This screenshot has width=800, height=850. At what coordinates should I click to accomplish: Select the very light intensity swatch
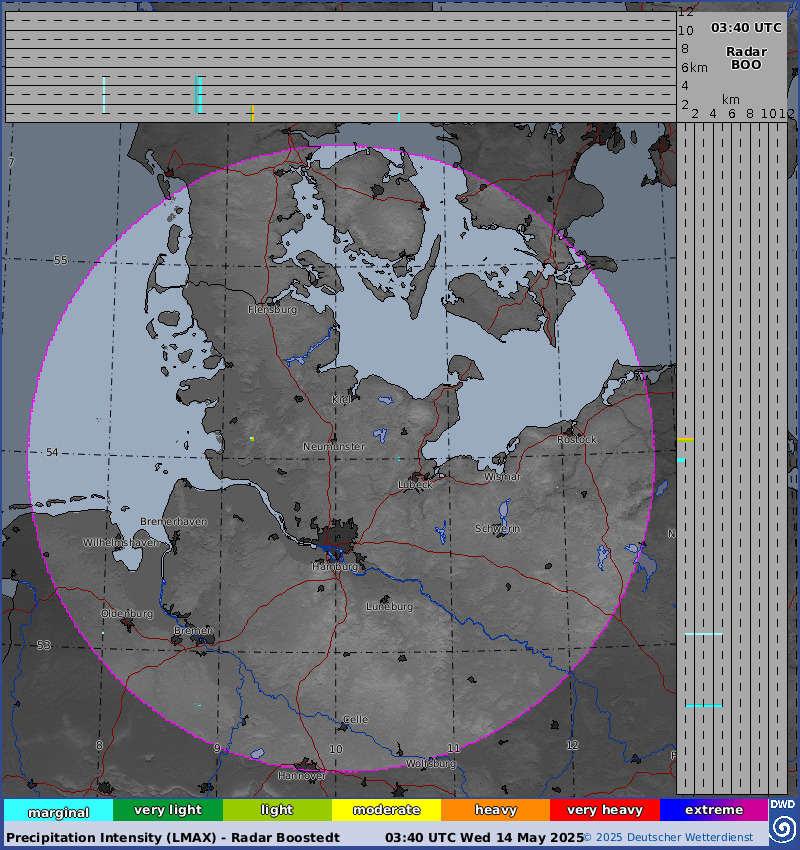tap(168, 810)
